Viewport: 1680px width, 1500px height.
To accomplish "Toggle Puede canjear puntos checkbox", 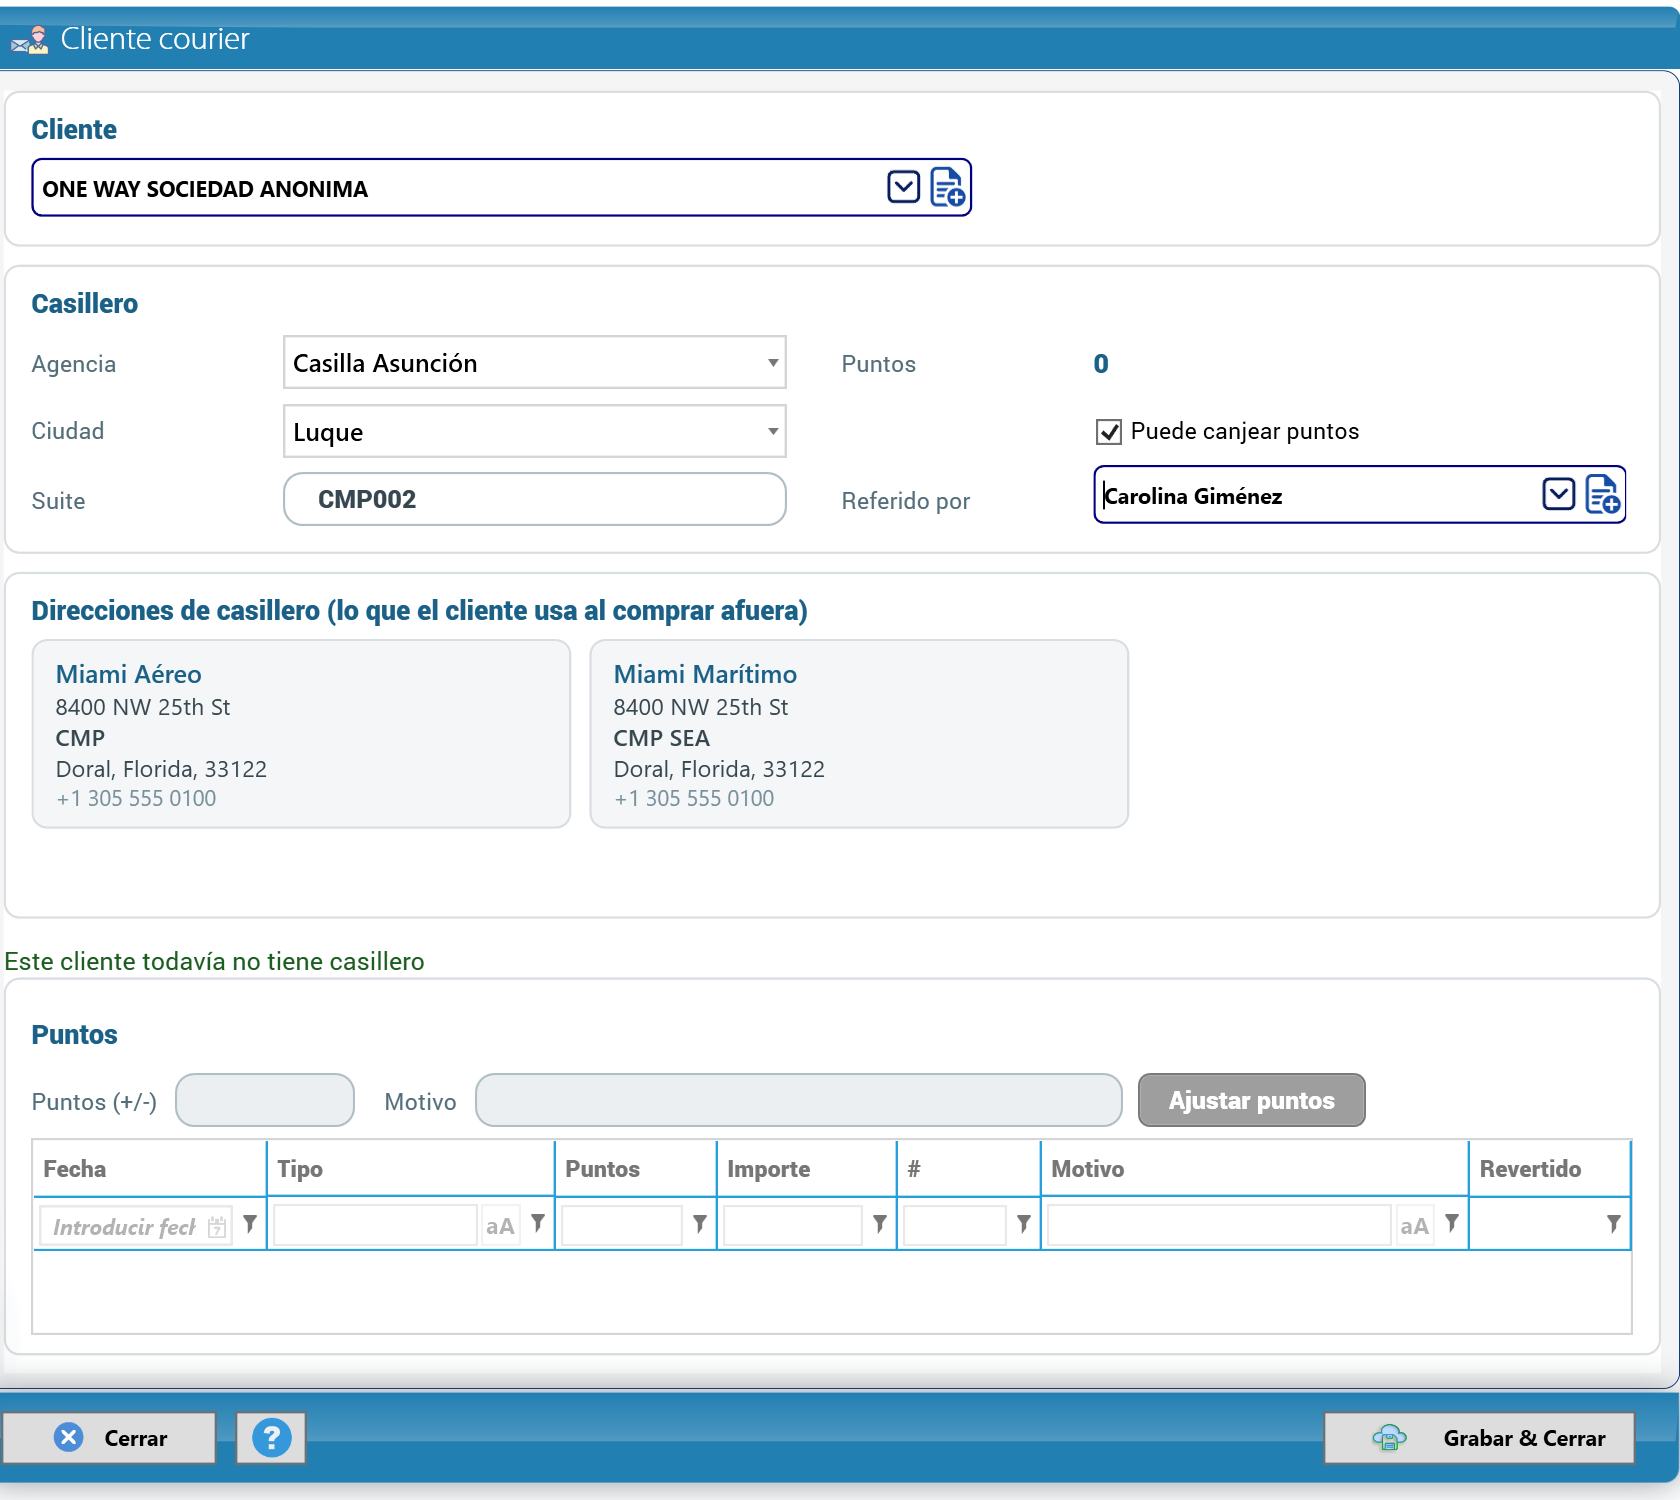I will point(1108,432).
